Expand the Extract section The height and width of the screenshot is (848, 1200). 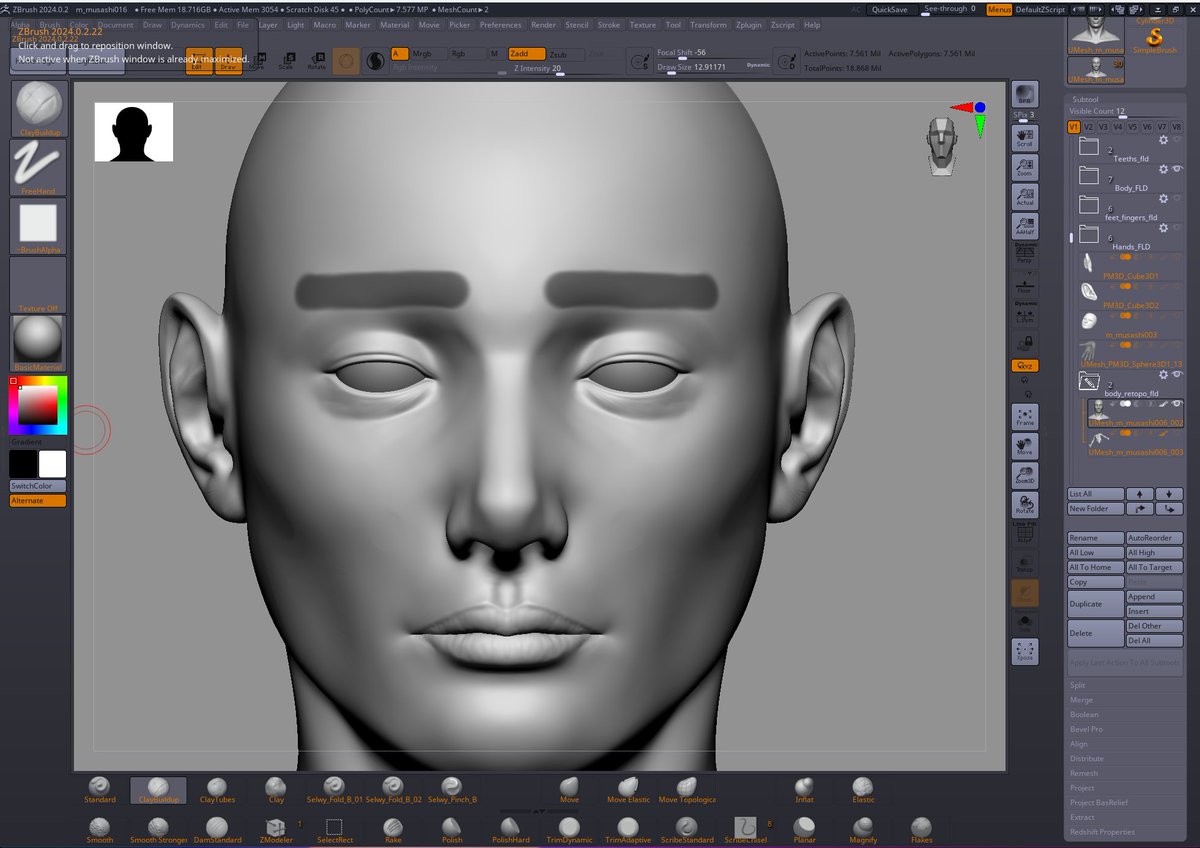coord(1082,817)
